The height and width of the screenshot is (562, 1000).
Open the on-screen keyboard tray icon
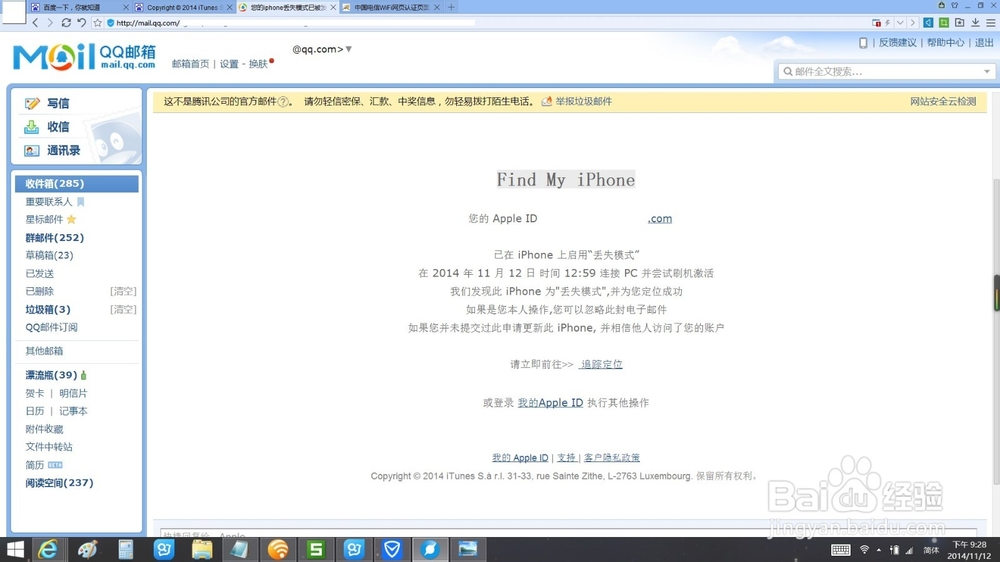[840, 550]
